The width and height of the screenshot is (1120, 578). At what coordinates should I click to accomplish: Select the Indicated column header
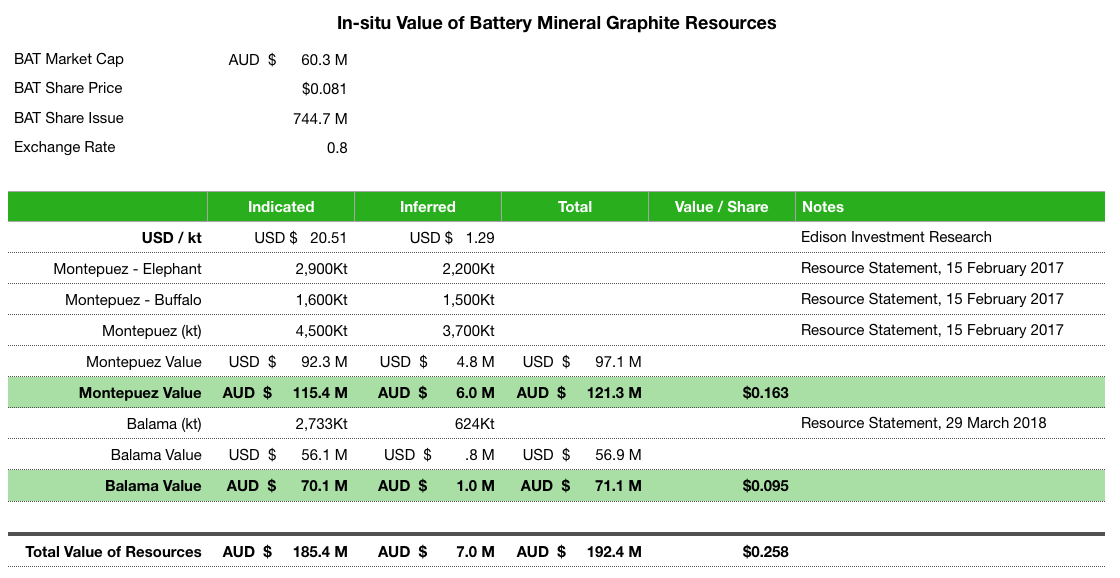tap(281, 206)
